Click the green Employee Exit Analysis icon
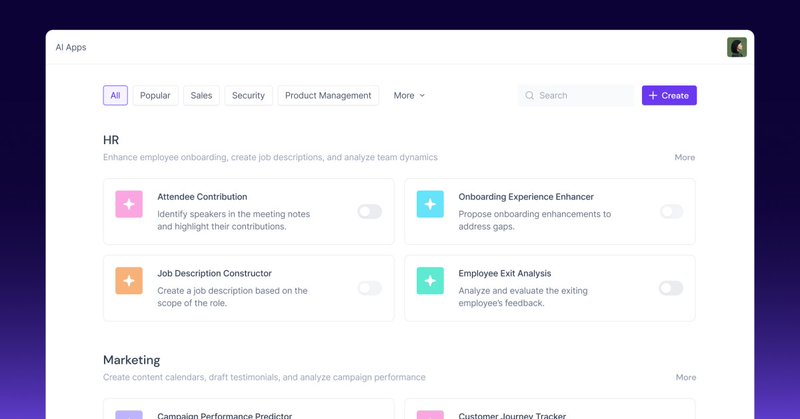This screenshot has height=419, width=800. (x=430, y=281)
